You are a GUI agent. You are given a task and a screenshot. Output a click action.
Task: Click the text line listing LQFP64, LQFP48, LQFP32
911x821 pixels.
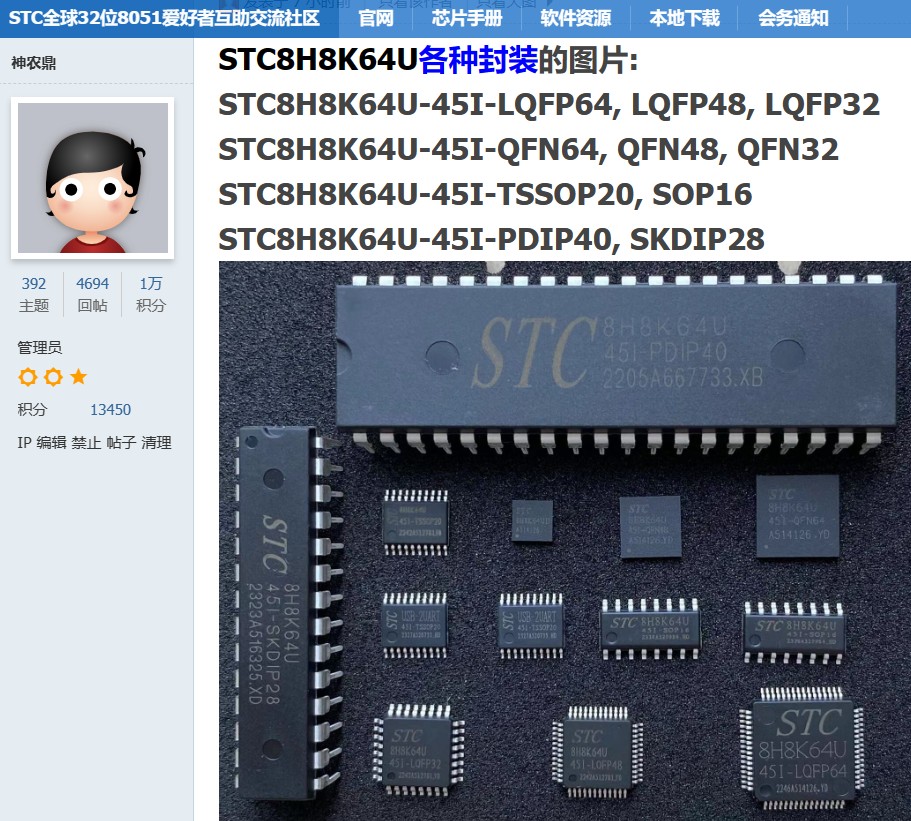(549, 105)
